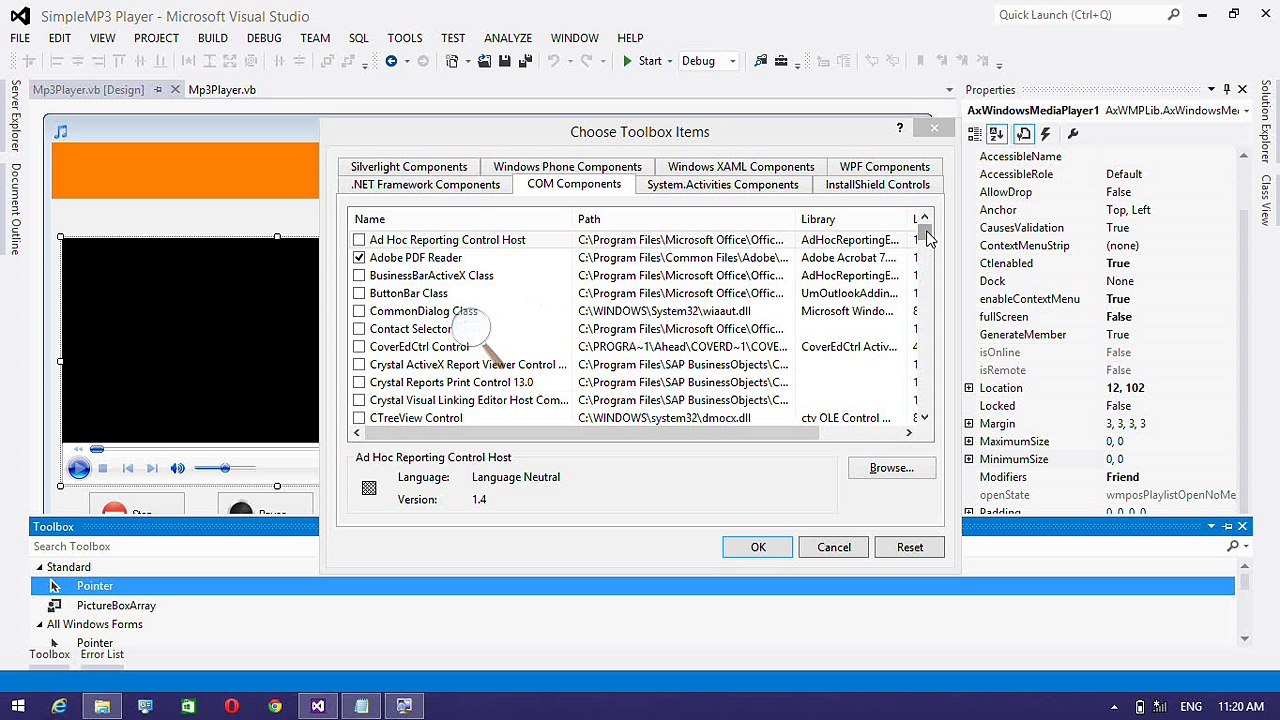This screenshot has height=720, width=1280.
Task: Tick the Ad Hoc Reporting Control Host checkbox
Action: click(359, 240)
